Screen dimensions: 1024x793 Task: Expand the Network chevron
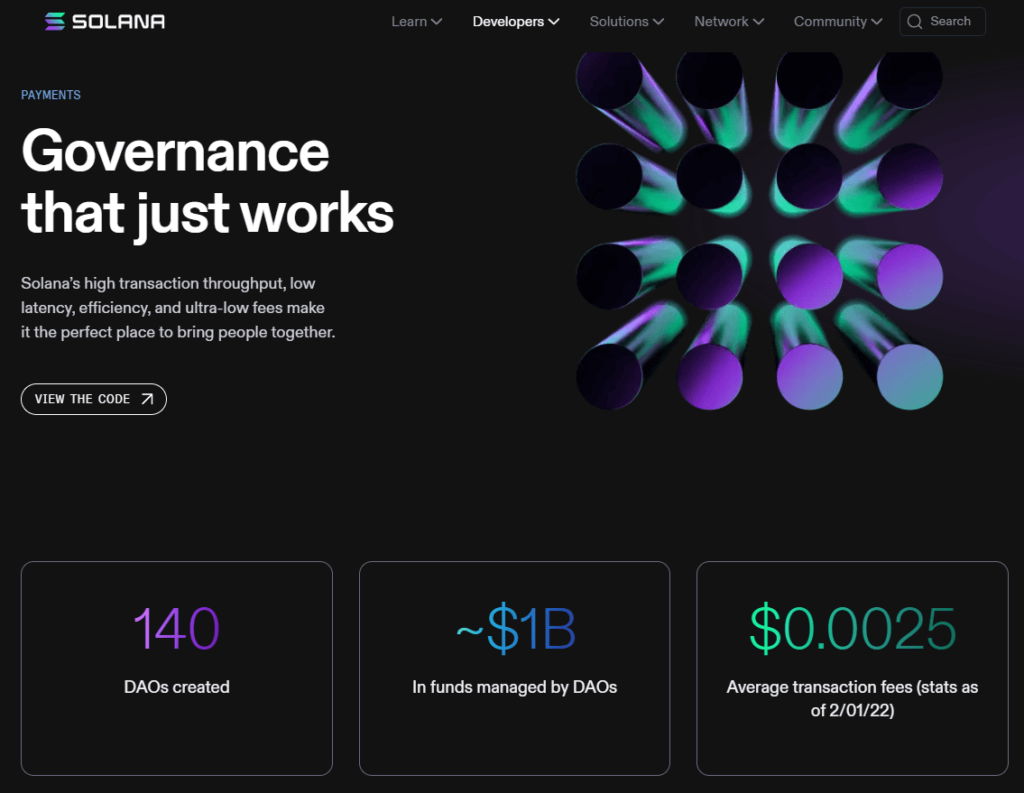coord(758,22)
